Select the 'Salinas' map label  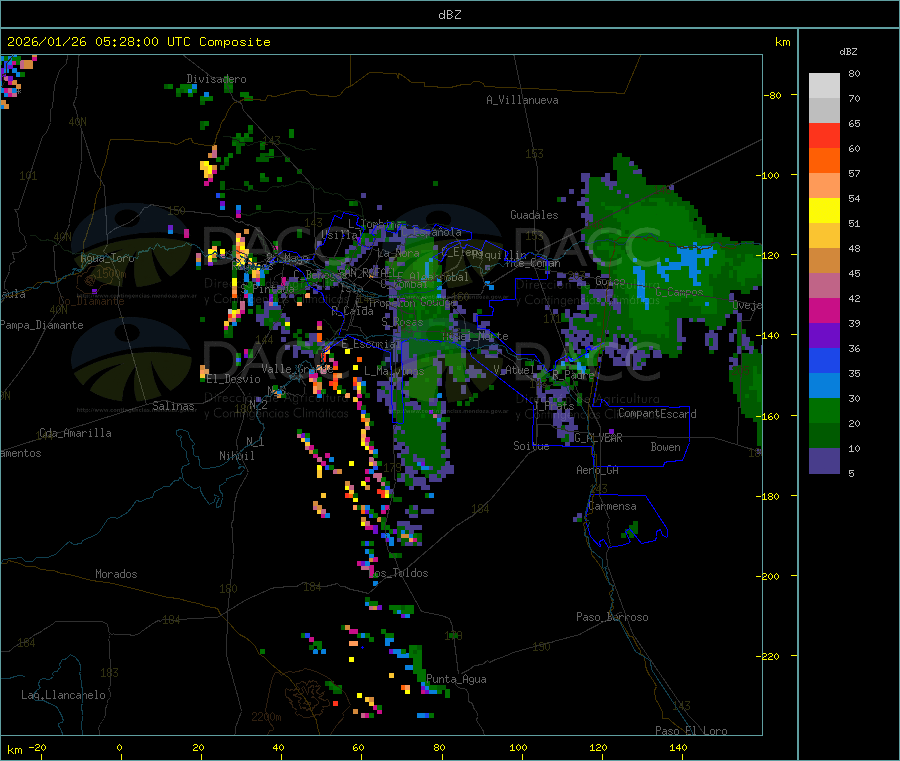point(173,406)
